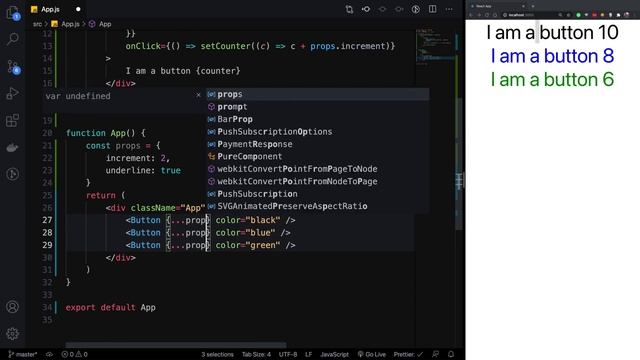Open the Explorer view in activity bar
This screenshot has width=640, height=360.
(x=12, y=12)
